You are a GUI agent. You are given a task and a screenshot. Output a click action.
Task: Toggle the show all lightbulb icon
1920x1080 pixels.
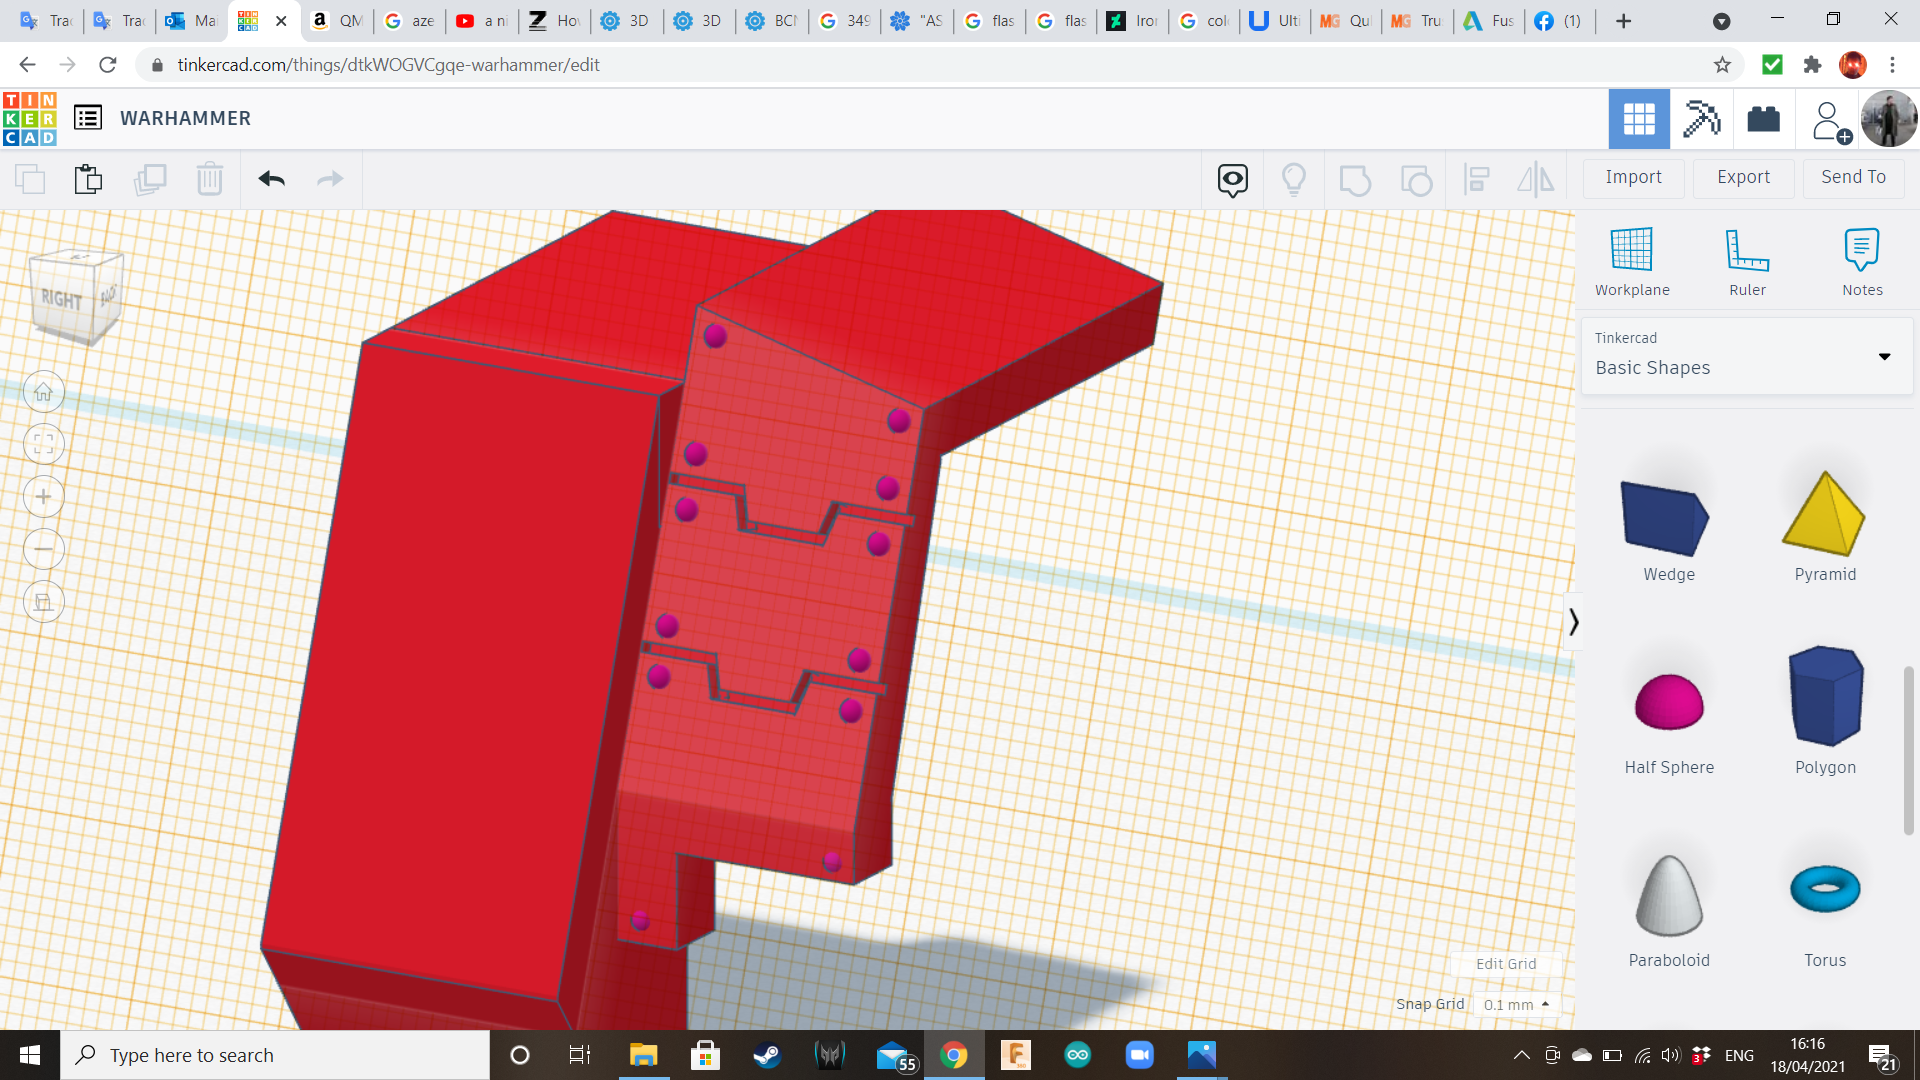(x=1294, y=179)
